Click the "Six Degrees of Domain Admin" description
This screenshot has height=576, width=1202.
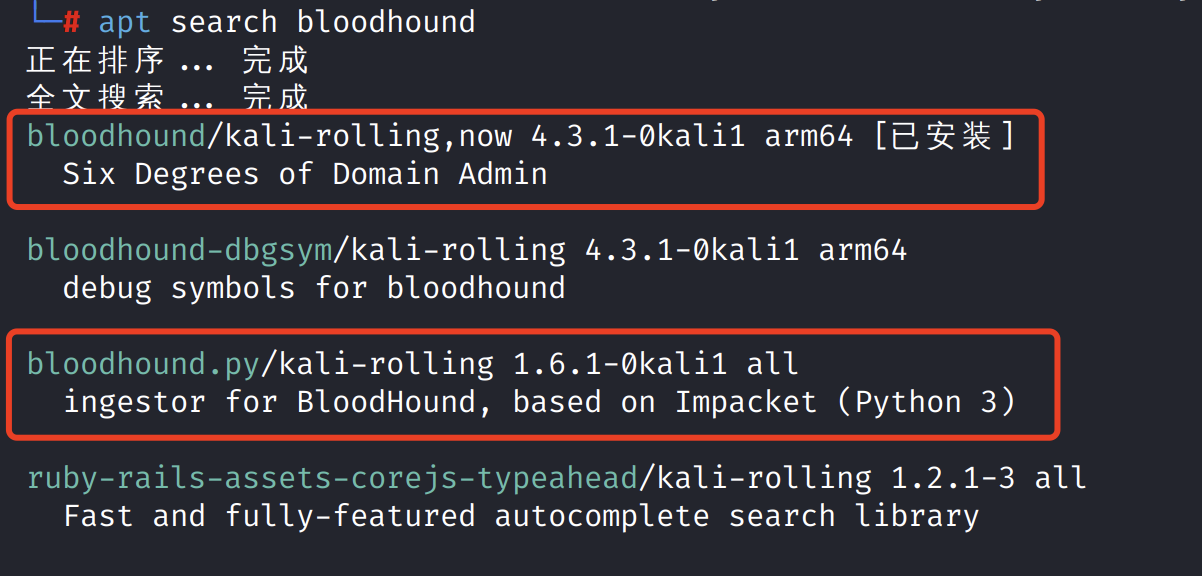coord(305,174)
